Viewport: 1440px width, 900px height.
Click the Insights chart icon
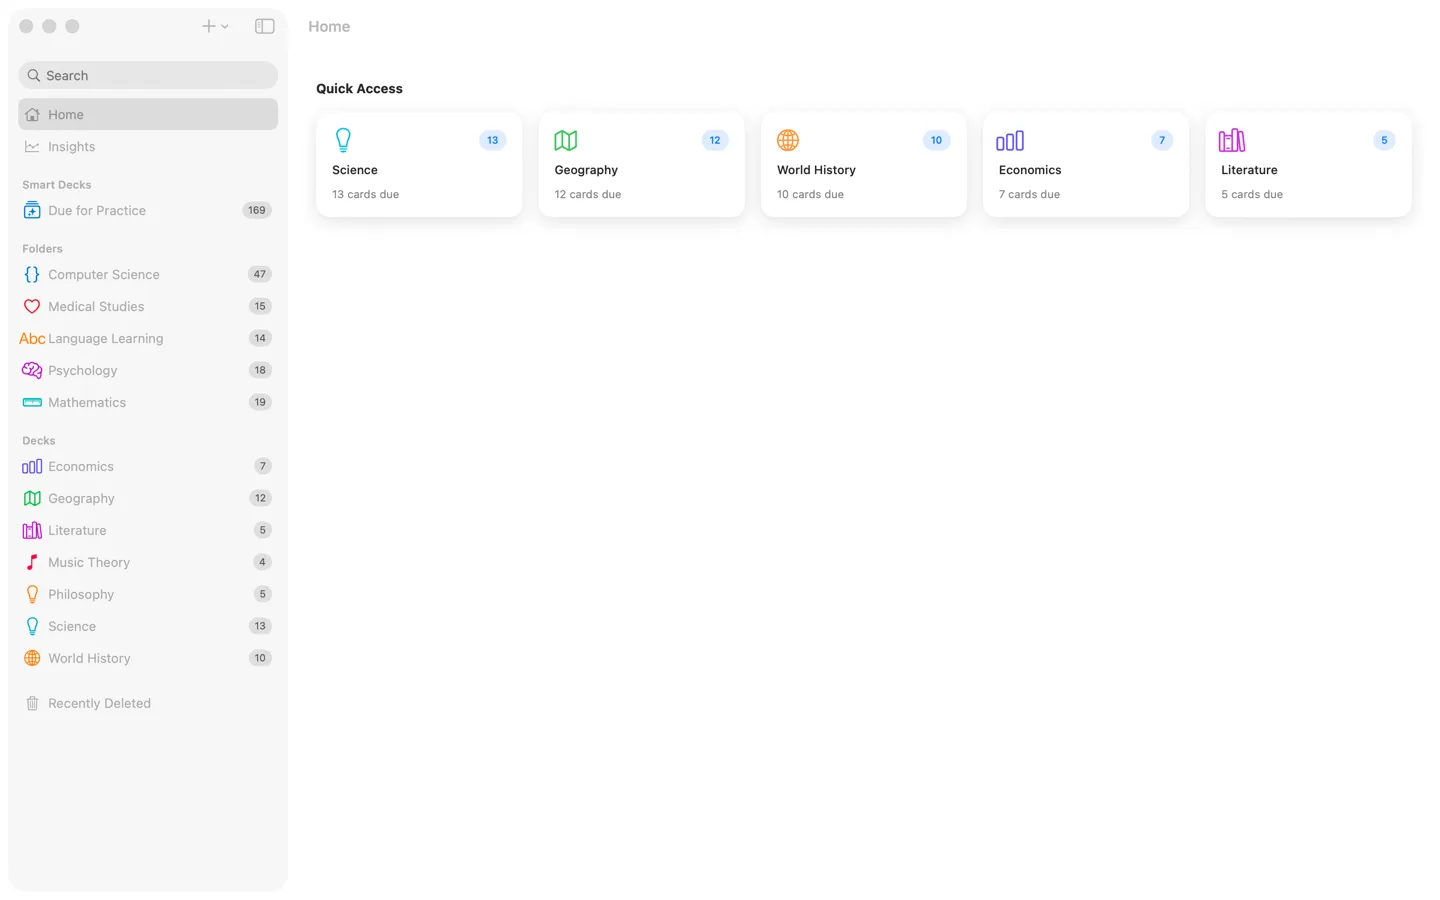coord(32,146)
